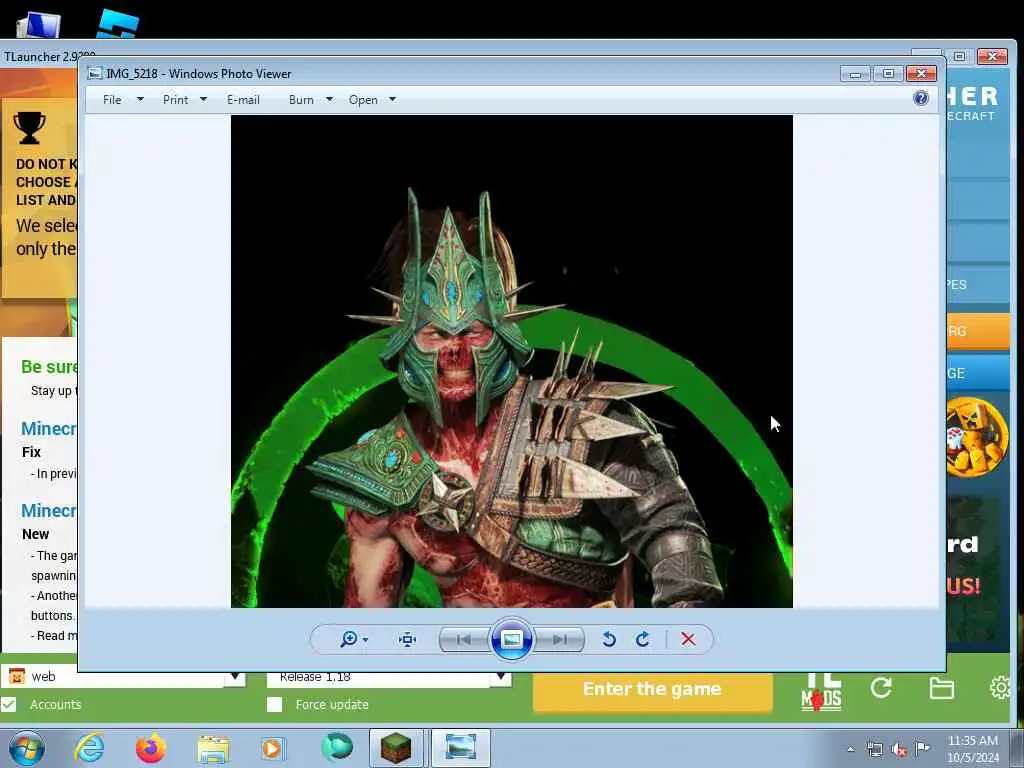Click Enter the game in TLauncher
The image size is (1024, 768).
coord(652,690)
